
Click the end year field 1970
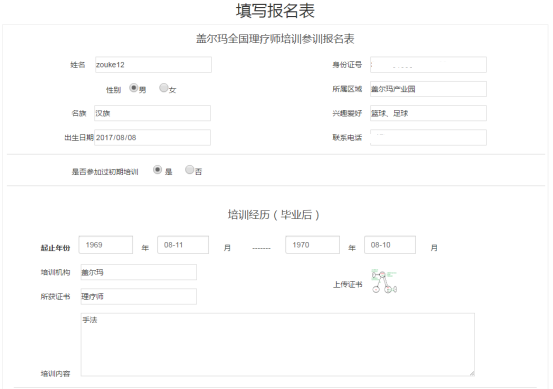[312, 245]
